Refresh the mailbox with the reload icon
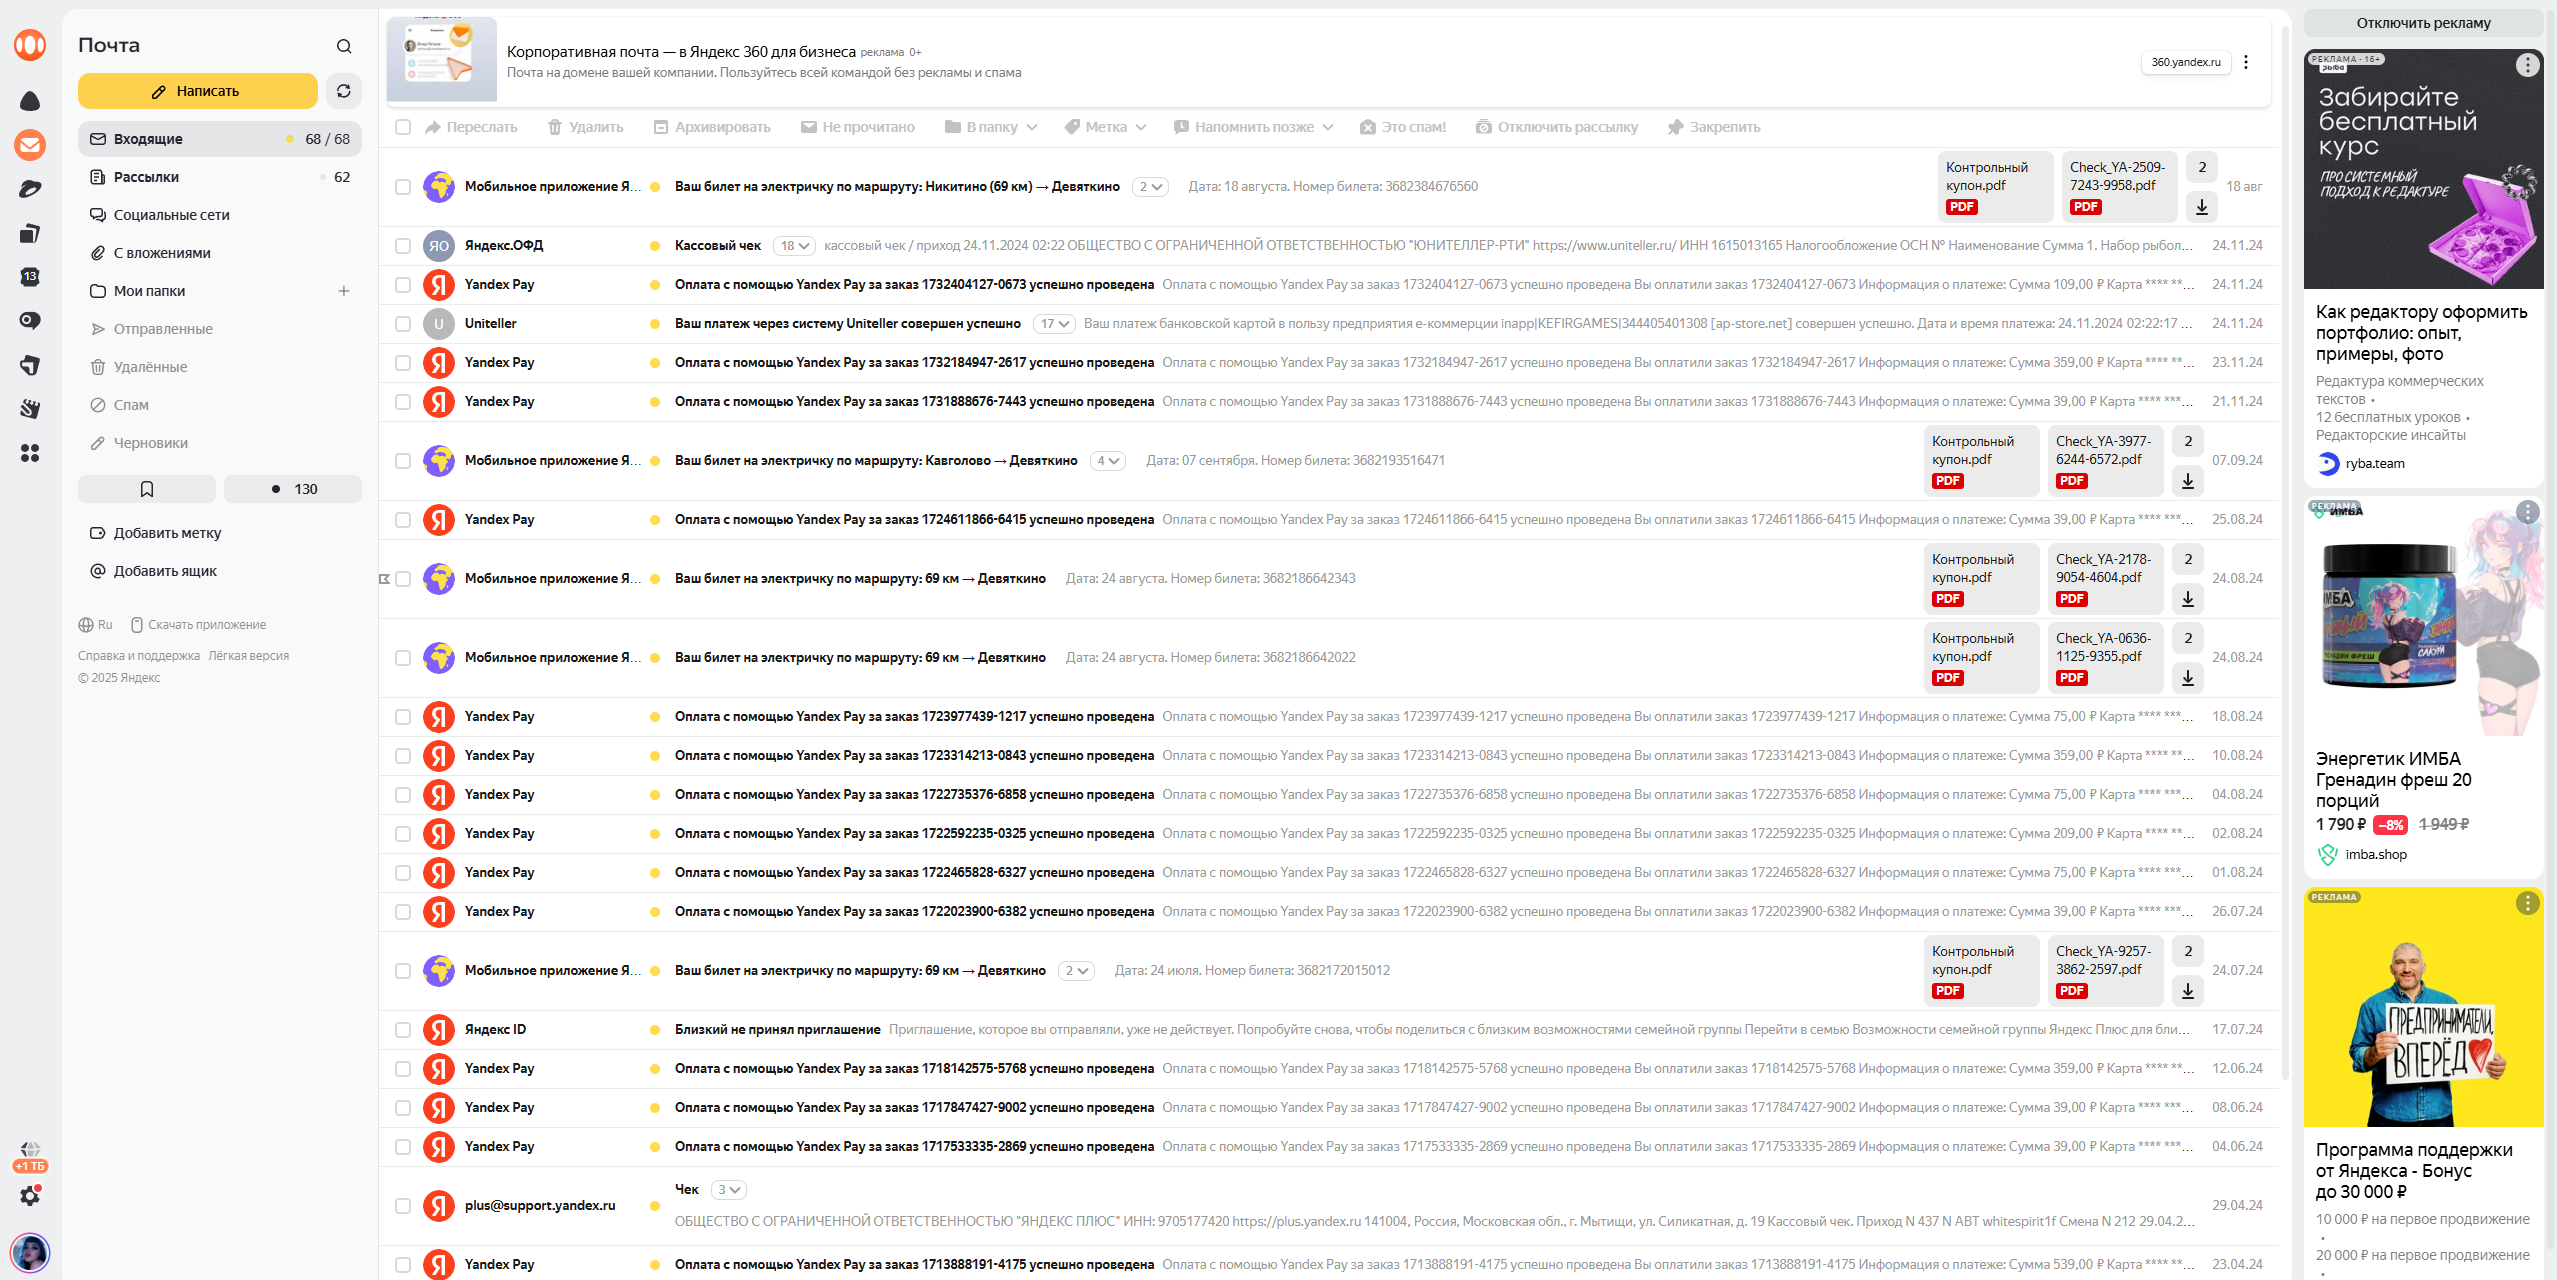 (344, 91)
